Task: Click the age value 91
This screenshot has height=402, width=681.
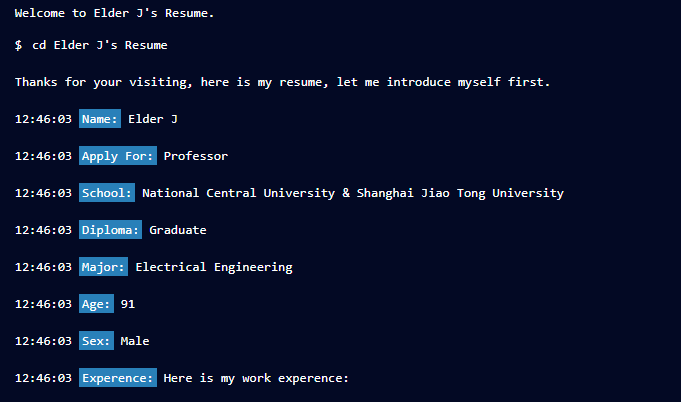Action: 128,304
